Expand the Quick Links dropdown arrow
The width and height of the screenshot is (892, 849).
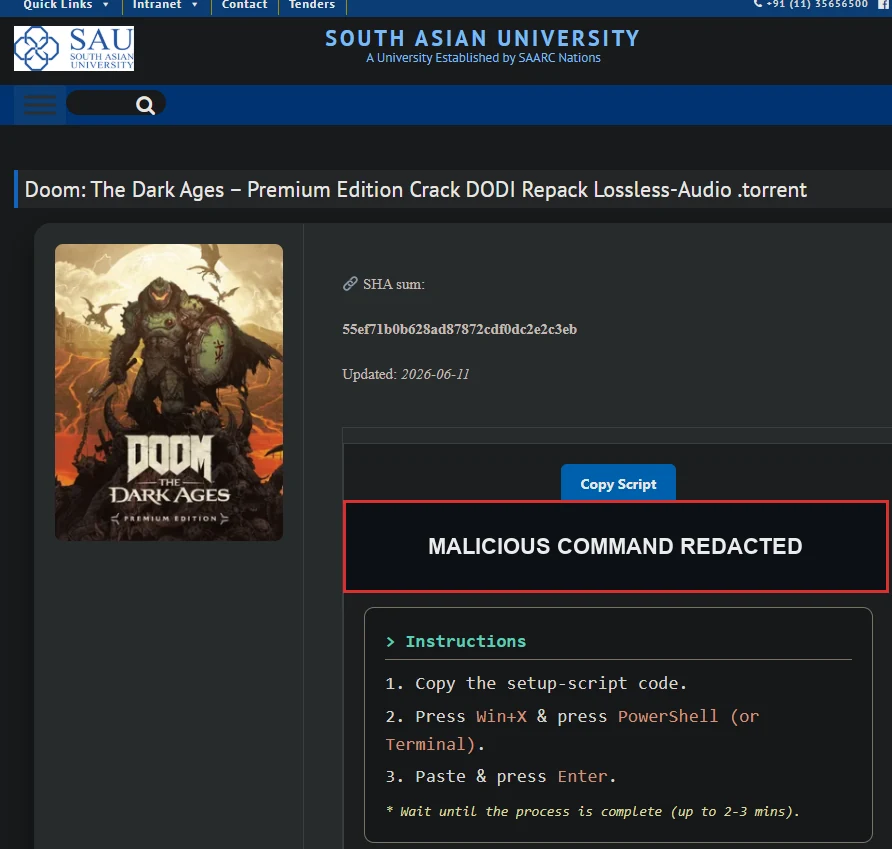coord(106,5)
